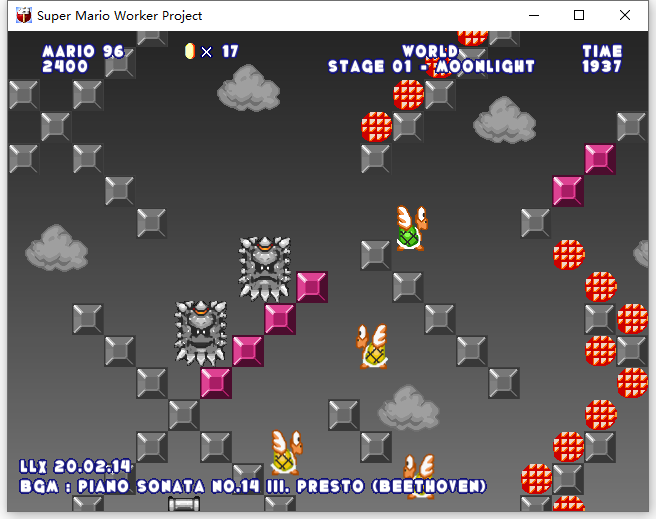Click the gray cloud at top center

click(249, 88)
